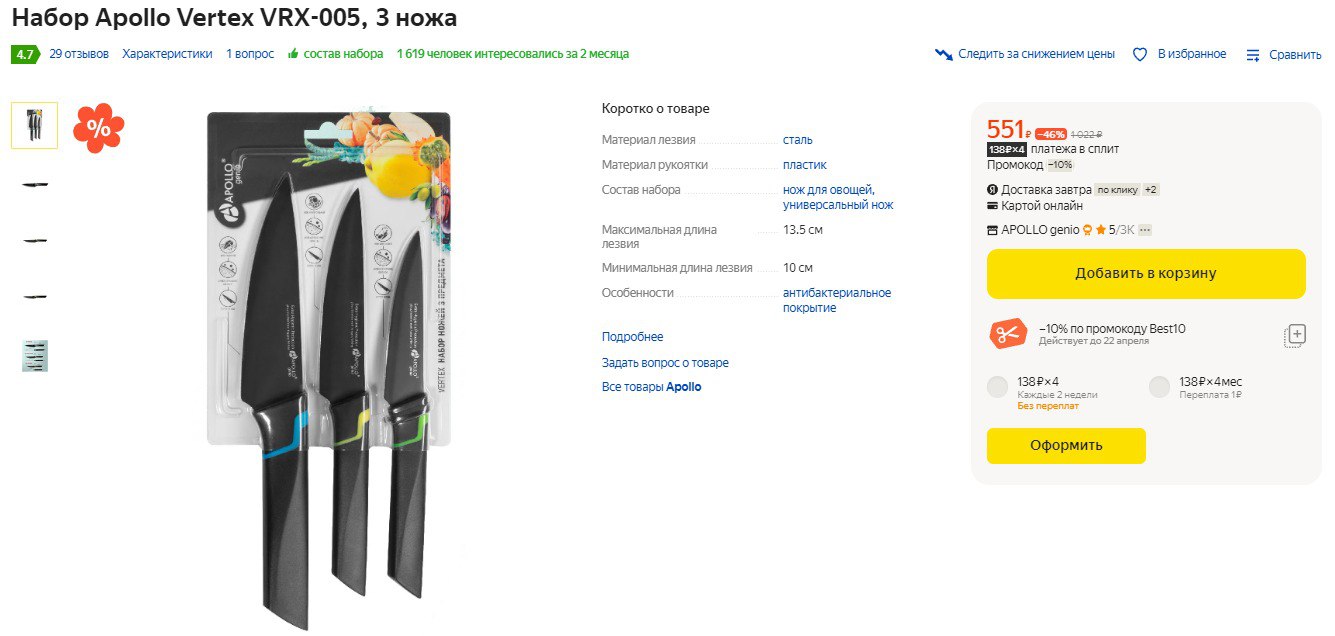Click the scissors promo coupon icon
Screen dimensions: 1335x636
[x=1007, y=334]
